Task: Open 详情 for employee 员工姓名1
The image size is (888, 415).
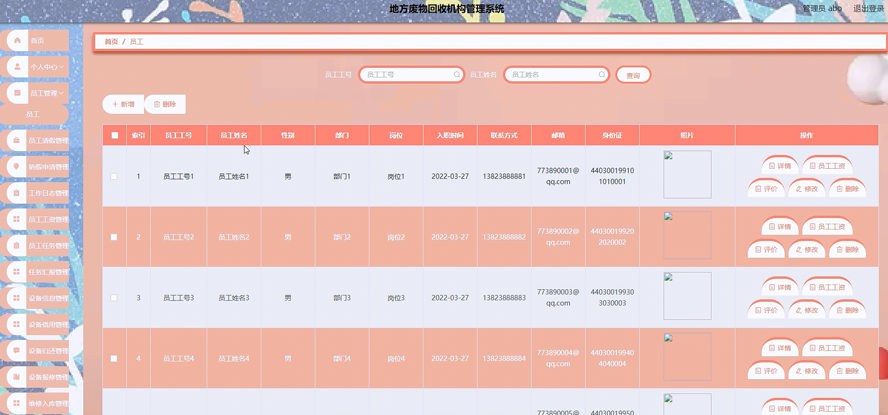Action: 780,165
